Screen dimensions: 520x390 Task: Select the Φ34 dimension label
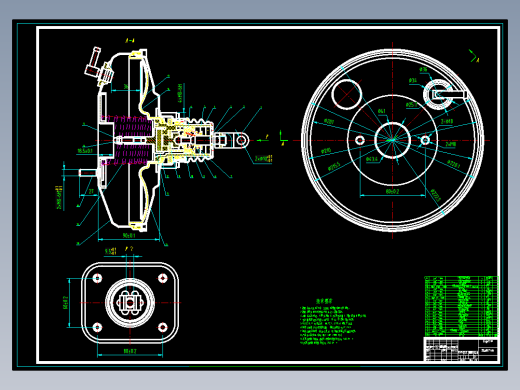pyautogui.click(x=413, y=80)
